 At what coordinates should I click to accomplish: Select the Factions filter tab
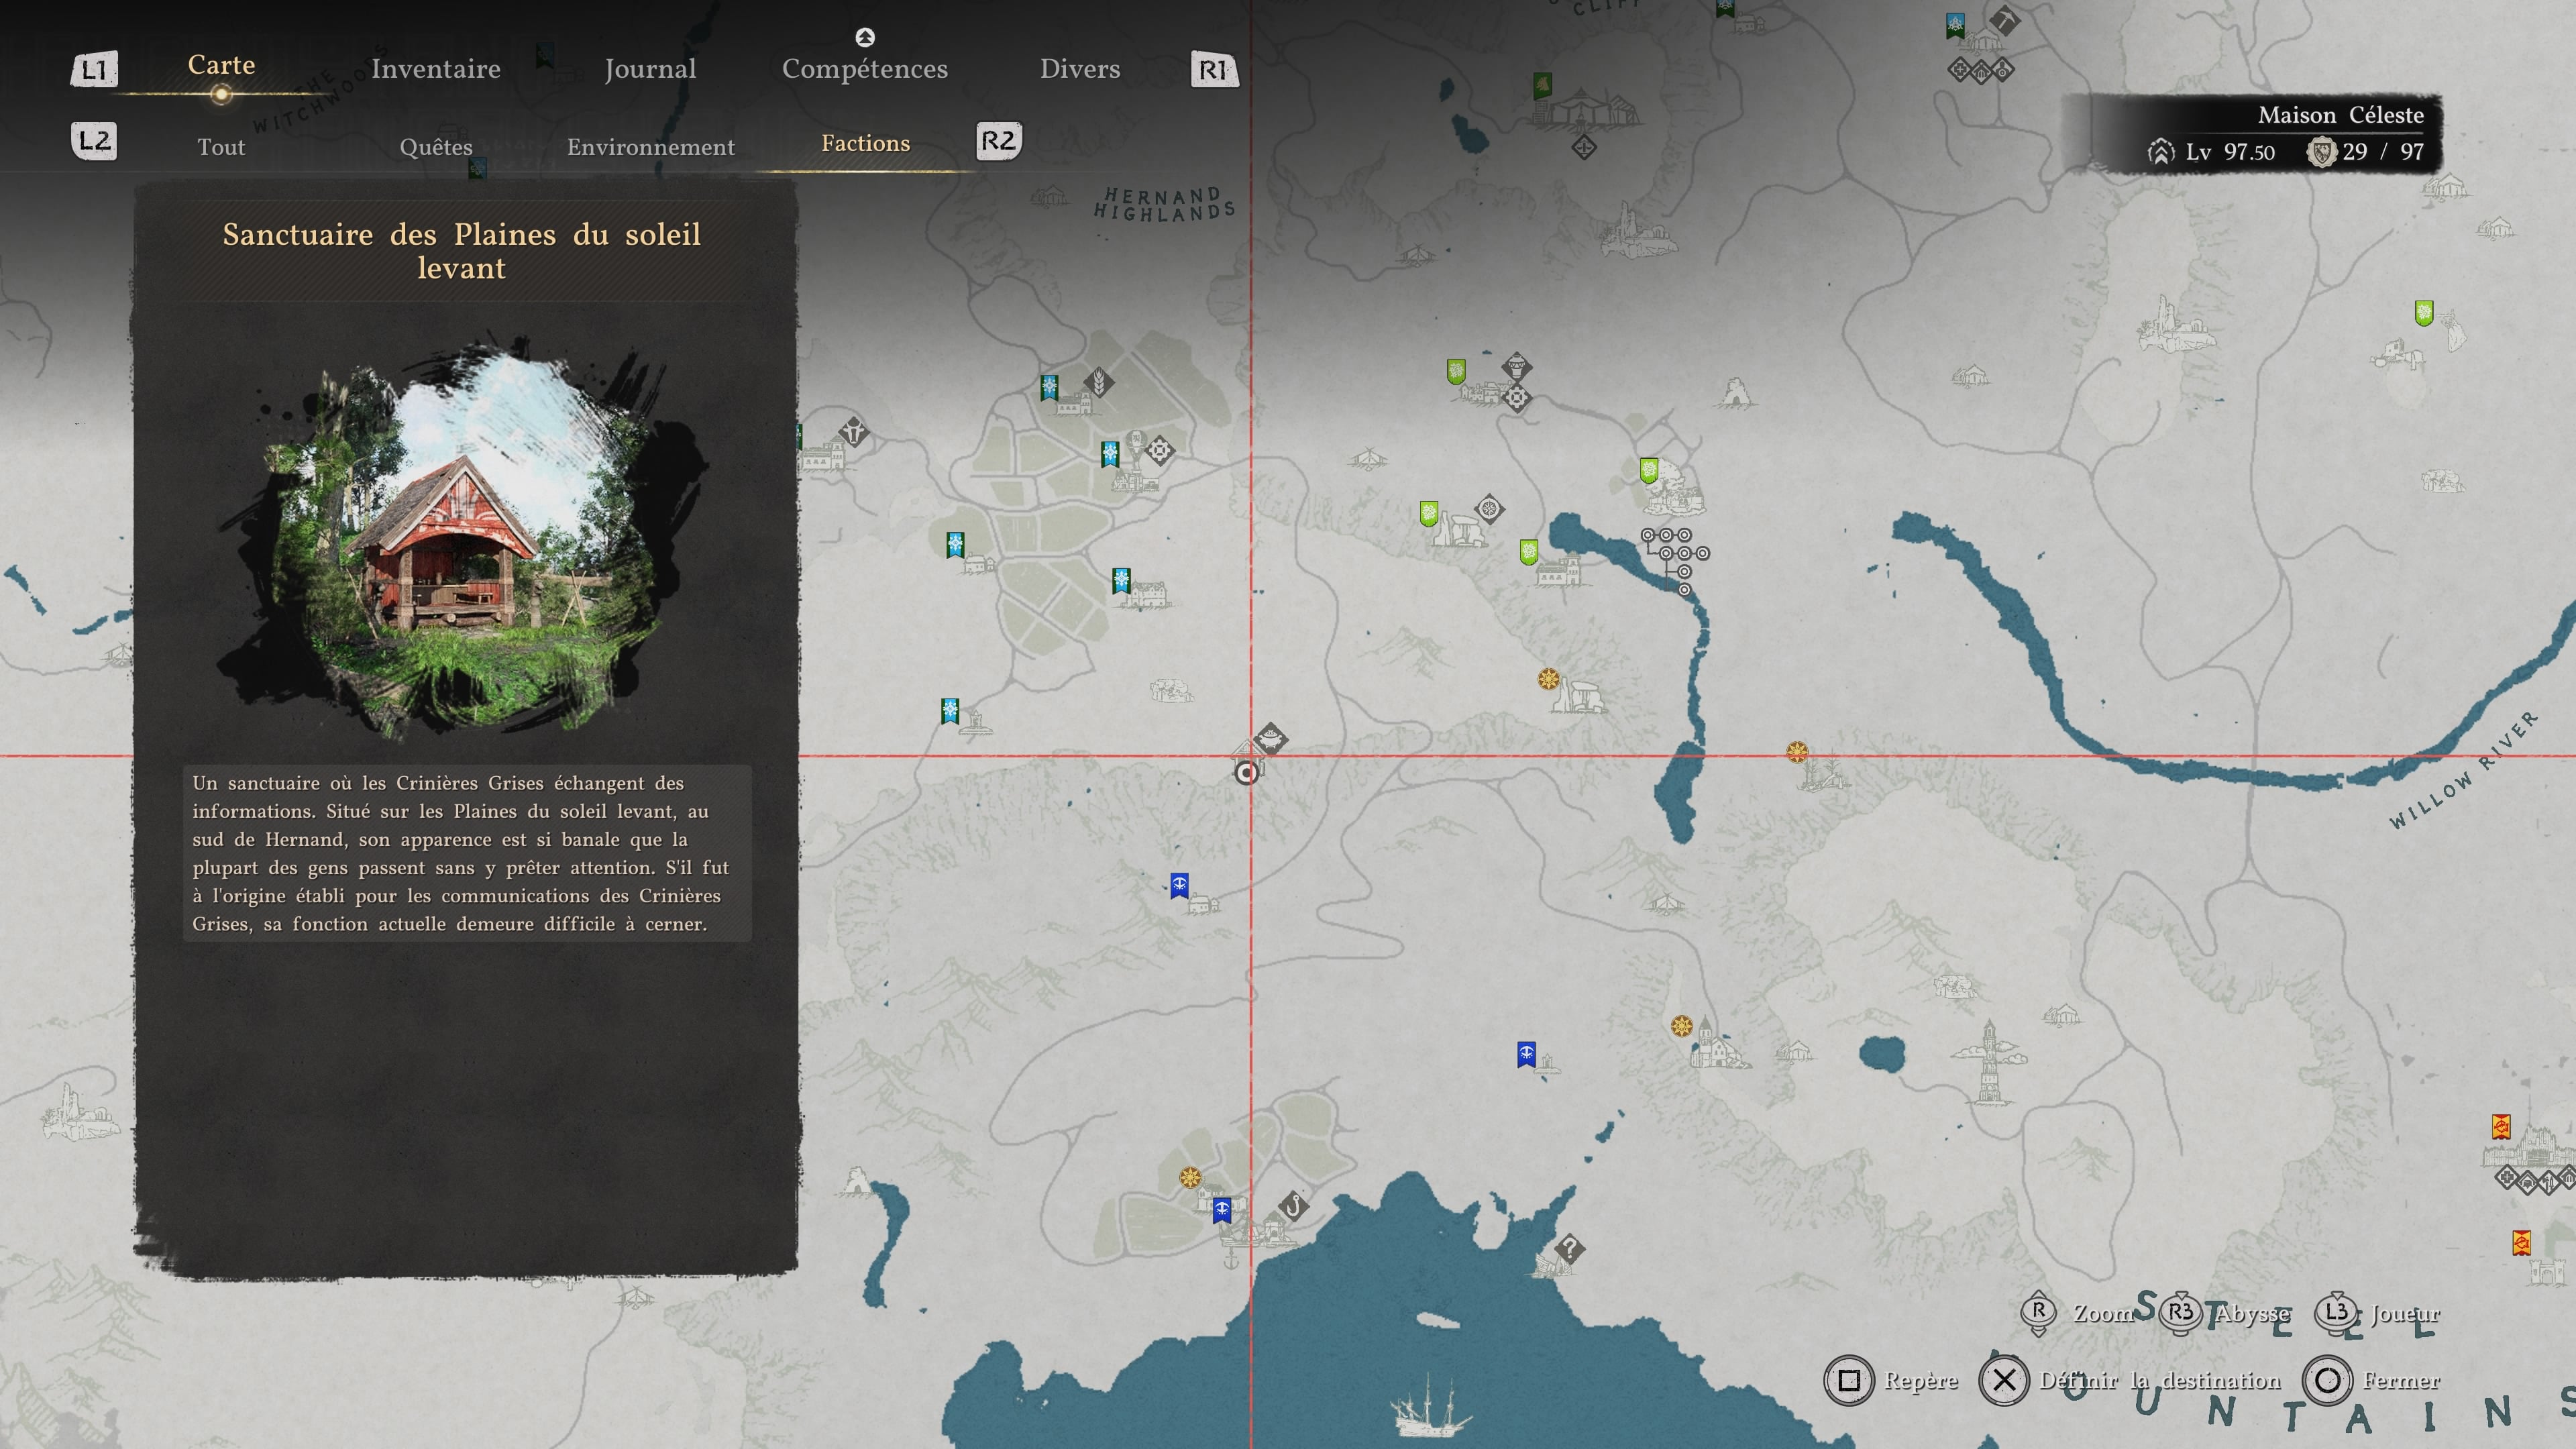coord(866,143)
